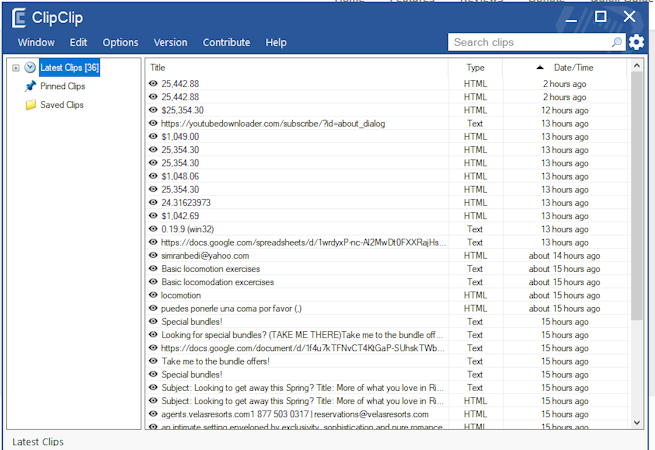Preview eye icon for 24.31623973 clip
Image resolution: width=655 pixels, height=450 pixels.
153,202
